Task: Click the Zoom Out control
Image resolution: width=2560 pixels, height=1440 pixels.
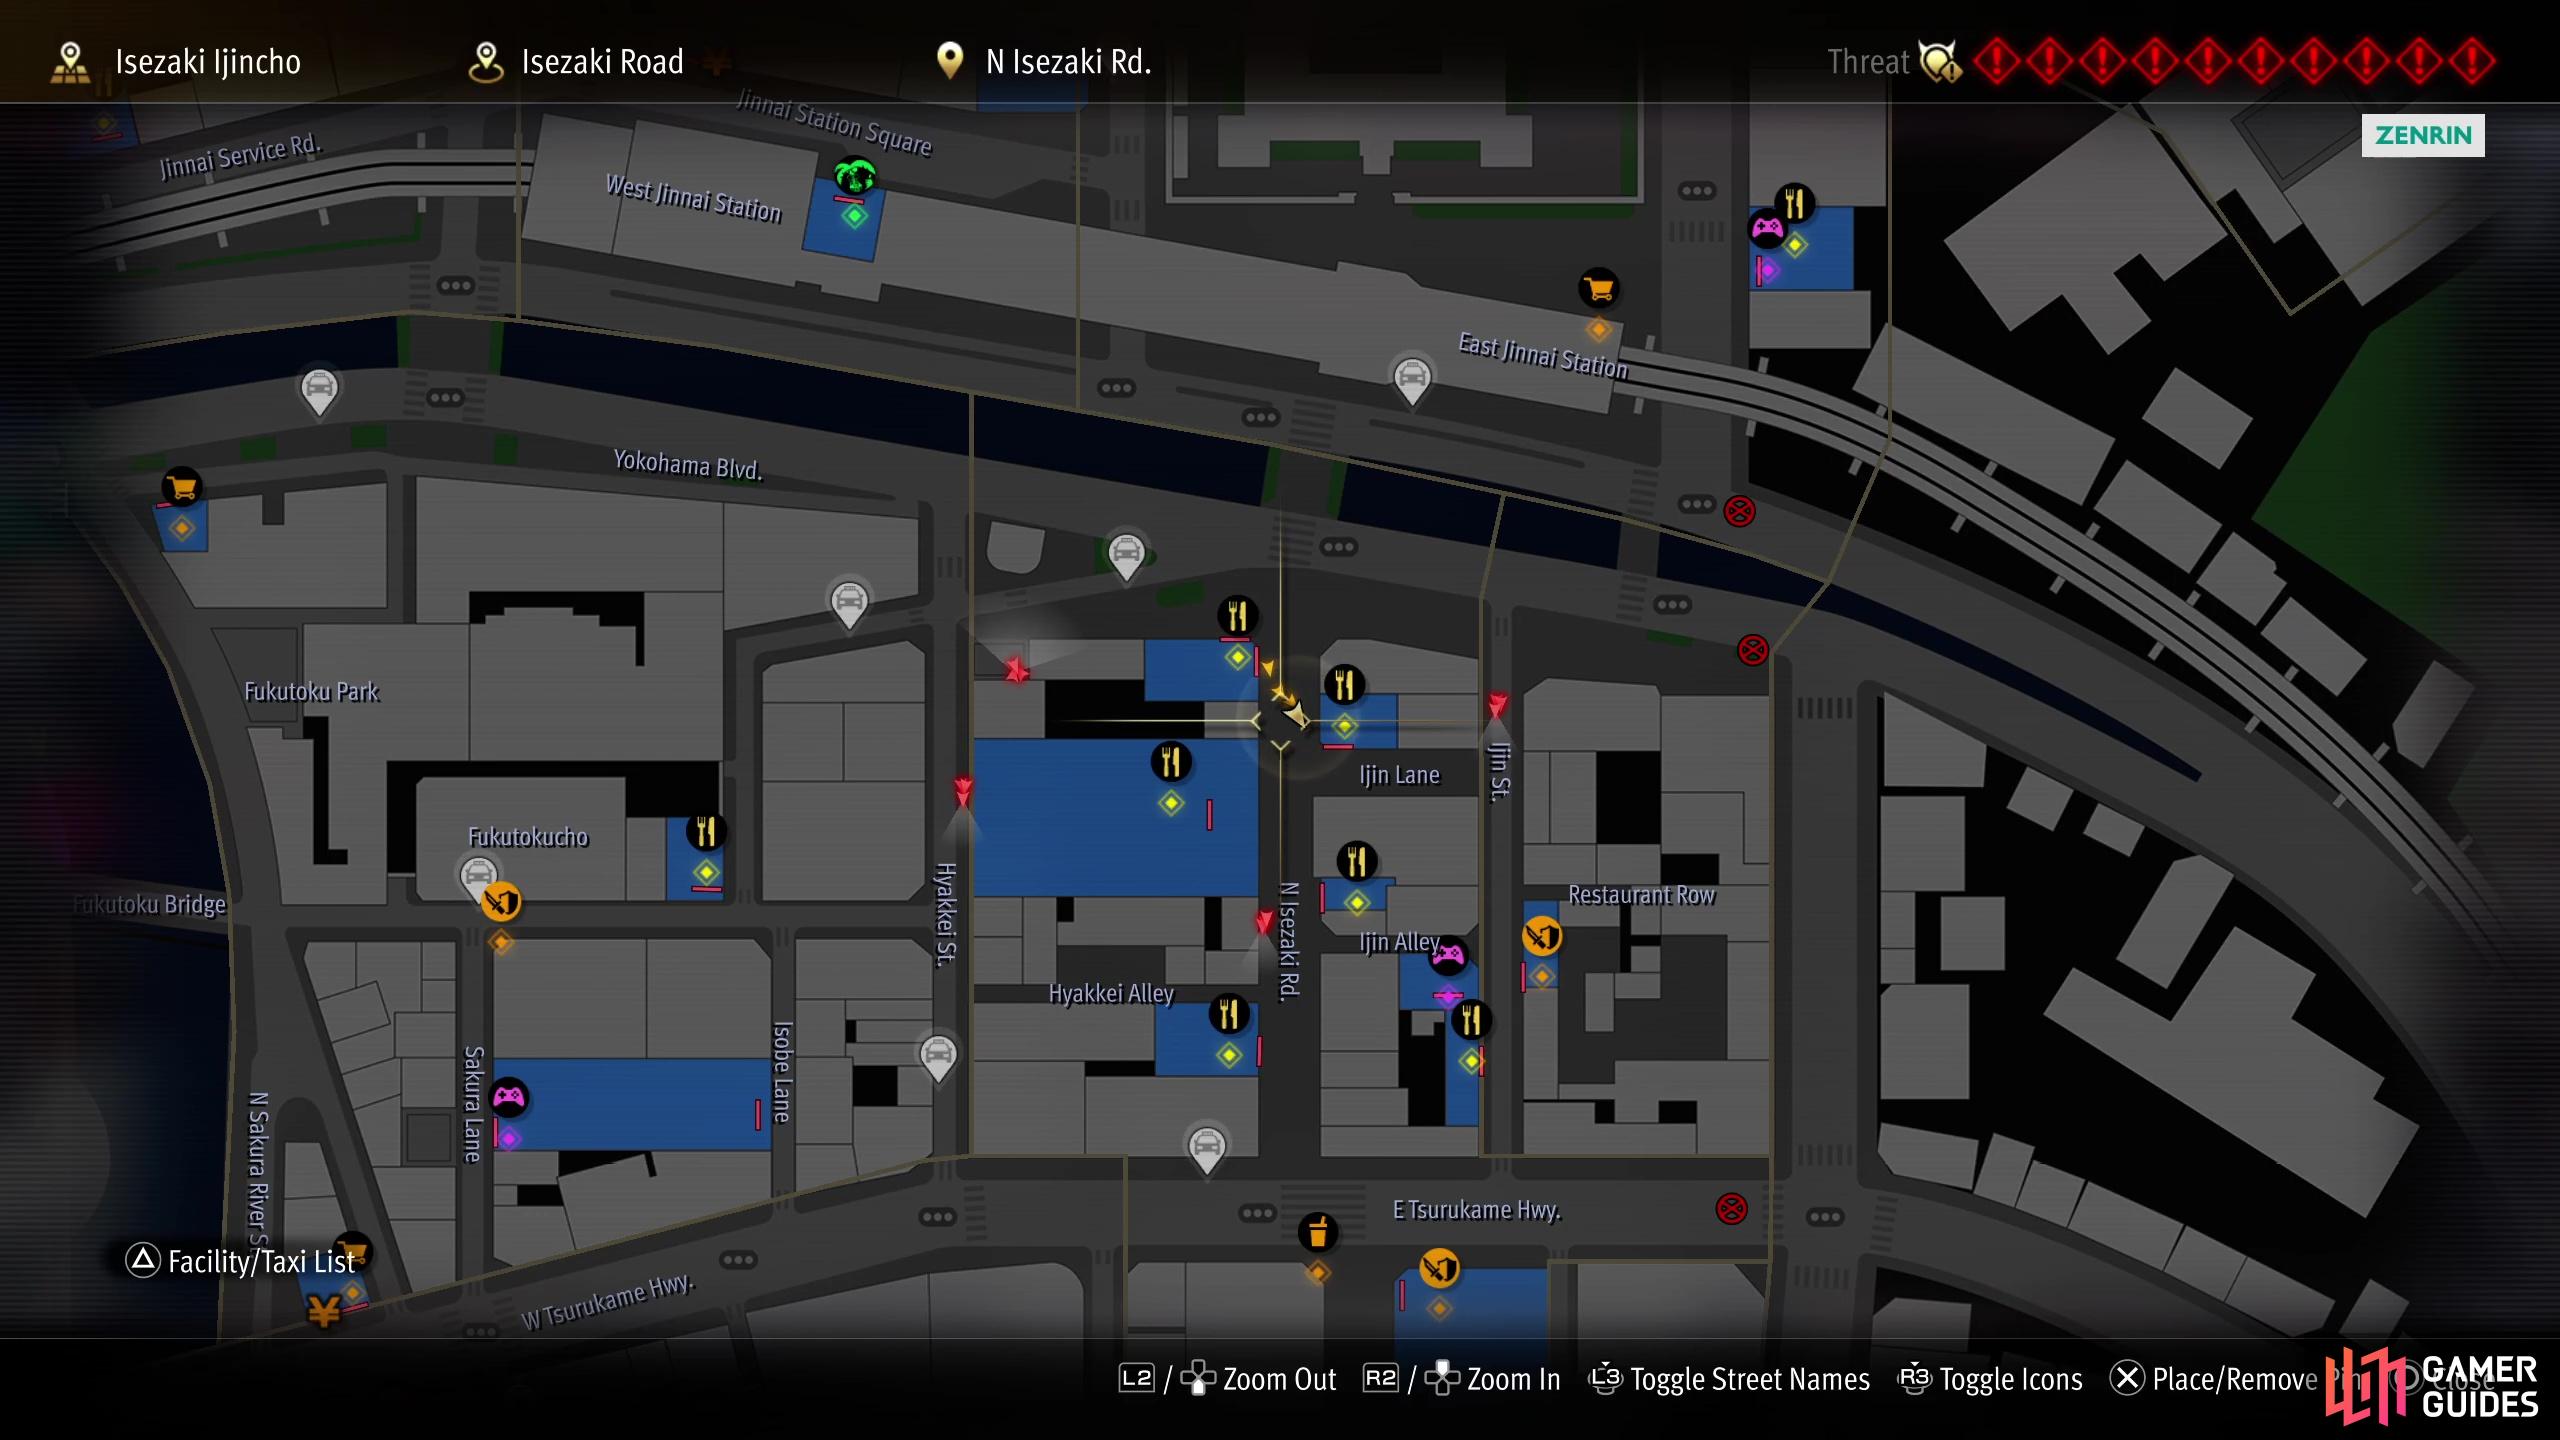Action: click(x=1228, y=1379)
